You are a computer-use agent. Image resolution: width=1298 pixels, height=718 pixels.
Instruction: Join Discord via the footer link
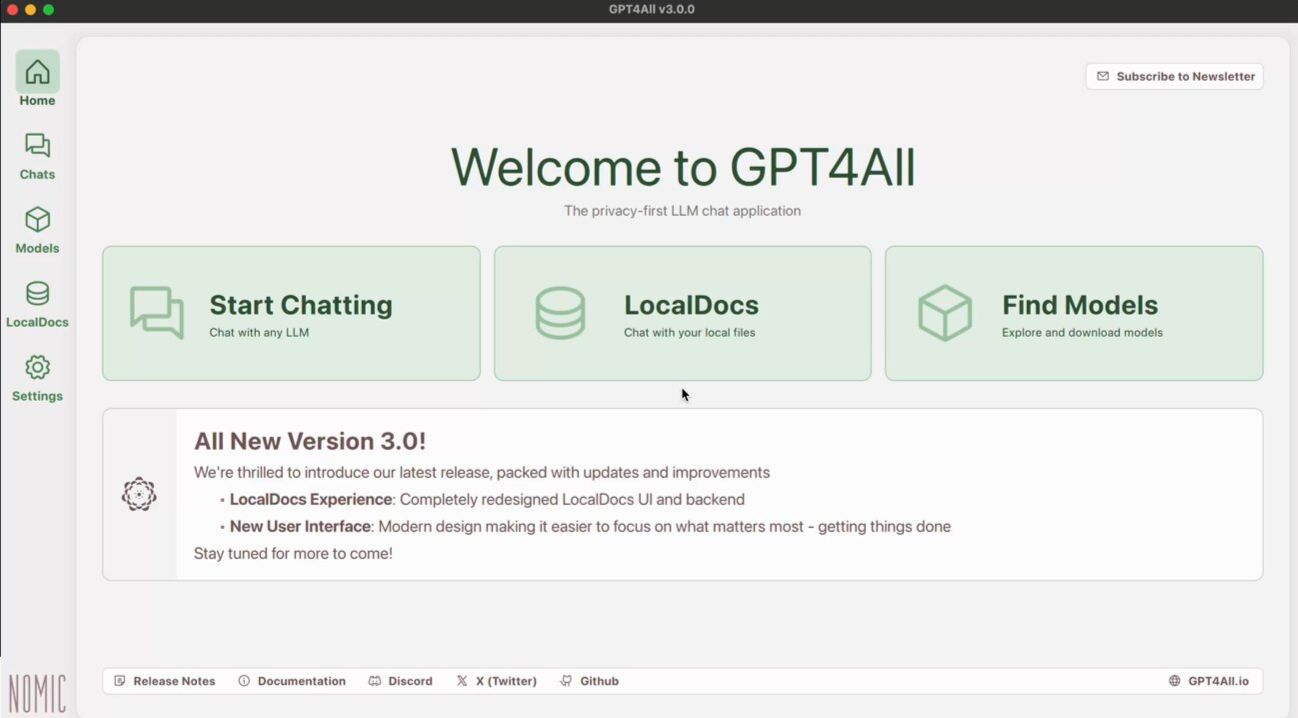[400, 681]
